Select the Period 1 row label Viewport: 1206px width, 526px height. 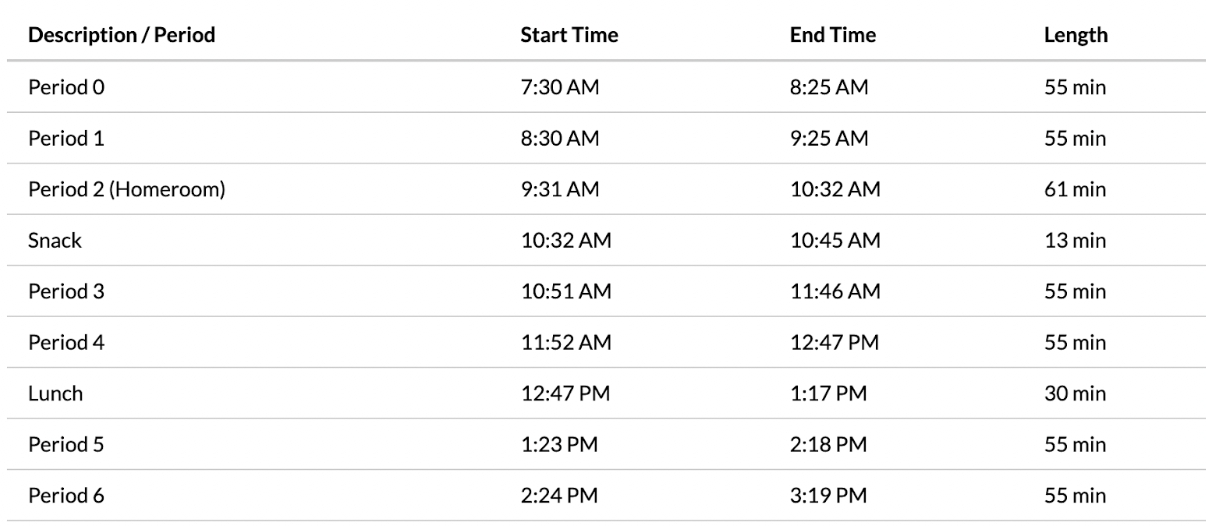66,138
